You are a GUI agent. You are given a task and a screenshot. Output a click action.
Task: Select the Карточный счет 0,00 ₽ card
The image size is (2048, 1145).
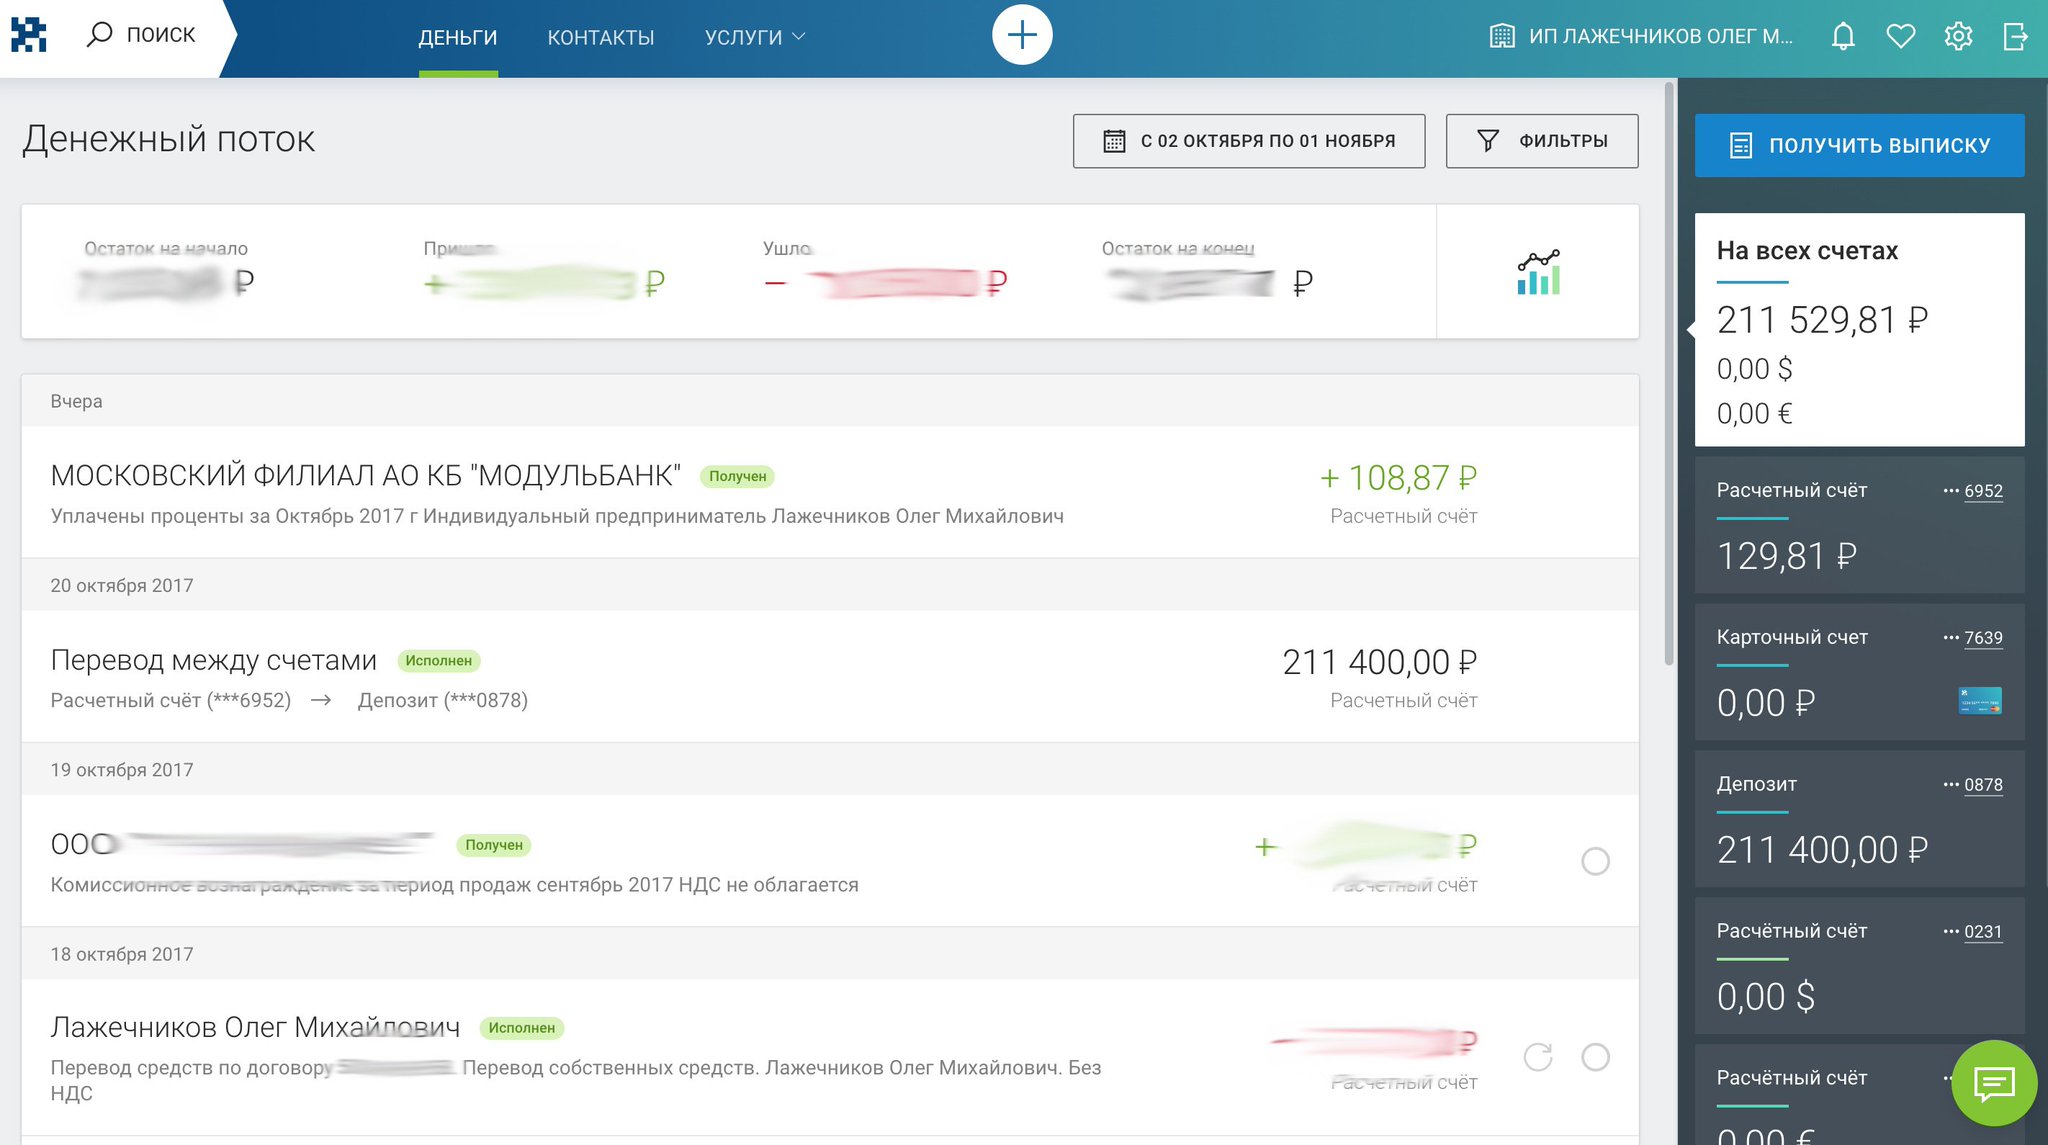pyautogui.click(x=1860, y=672)
